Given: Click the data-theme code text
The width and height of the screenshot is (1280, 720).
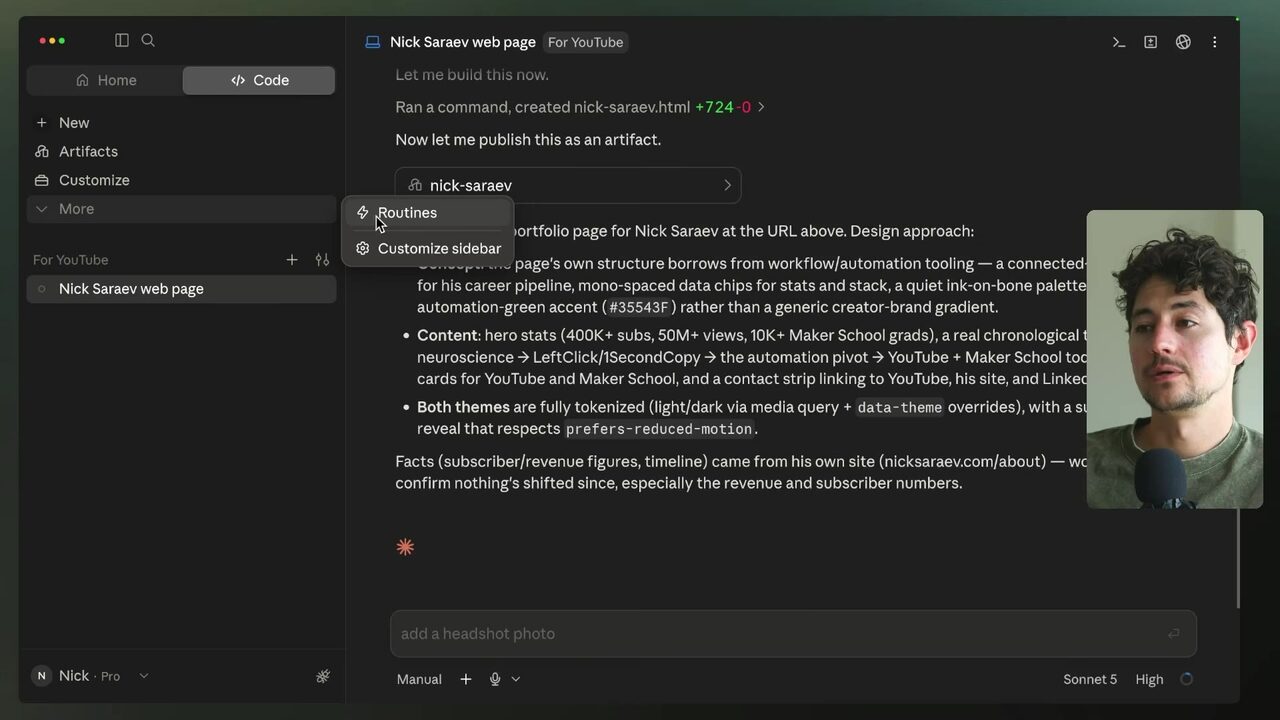Looking at the screenshot, I should (900, 407).
